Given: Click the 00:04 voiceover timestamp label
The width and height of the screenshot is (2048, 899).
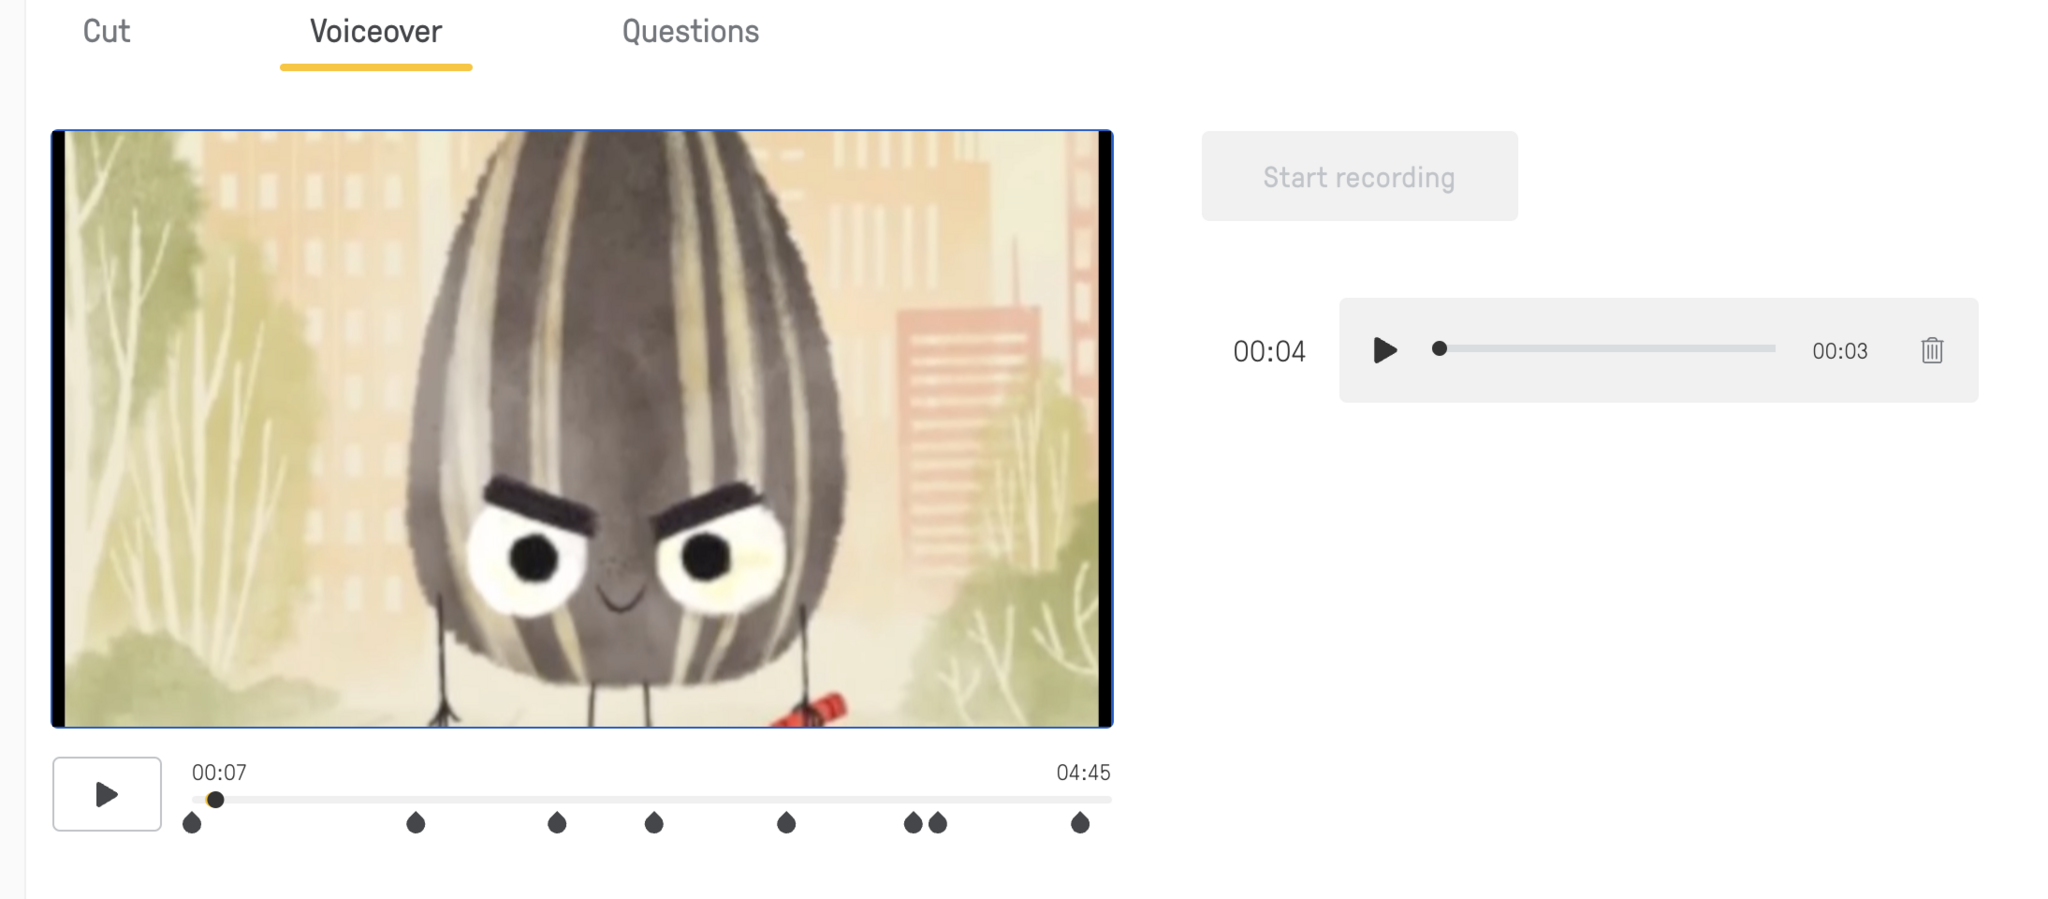Looking at the screenshot, I should click(1269, 351).
